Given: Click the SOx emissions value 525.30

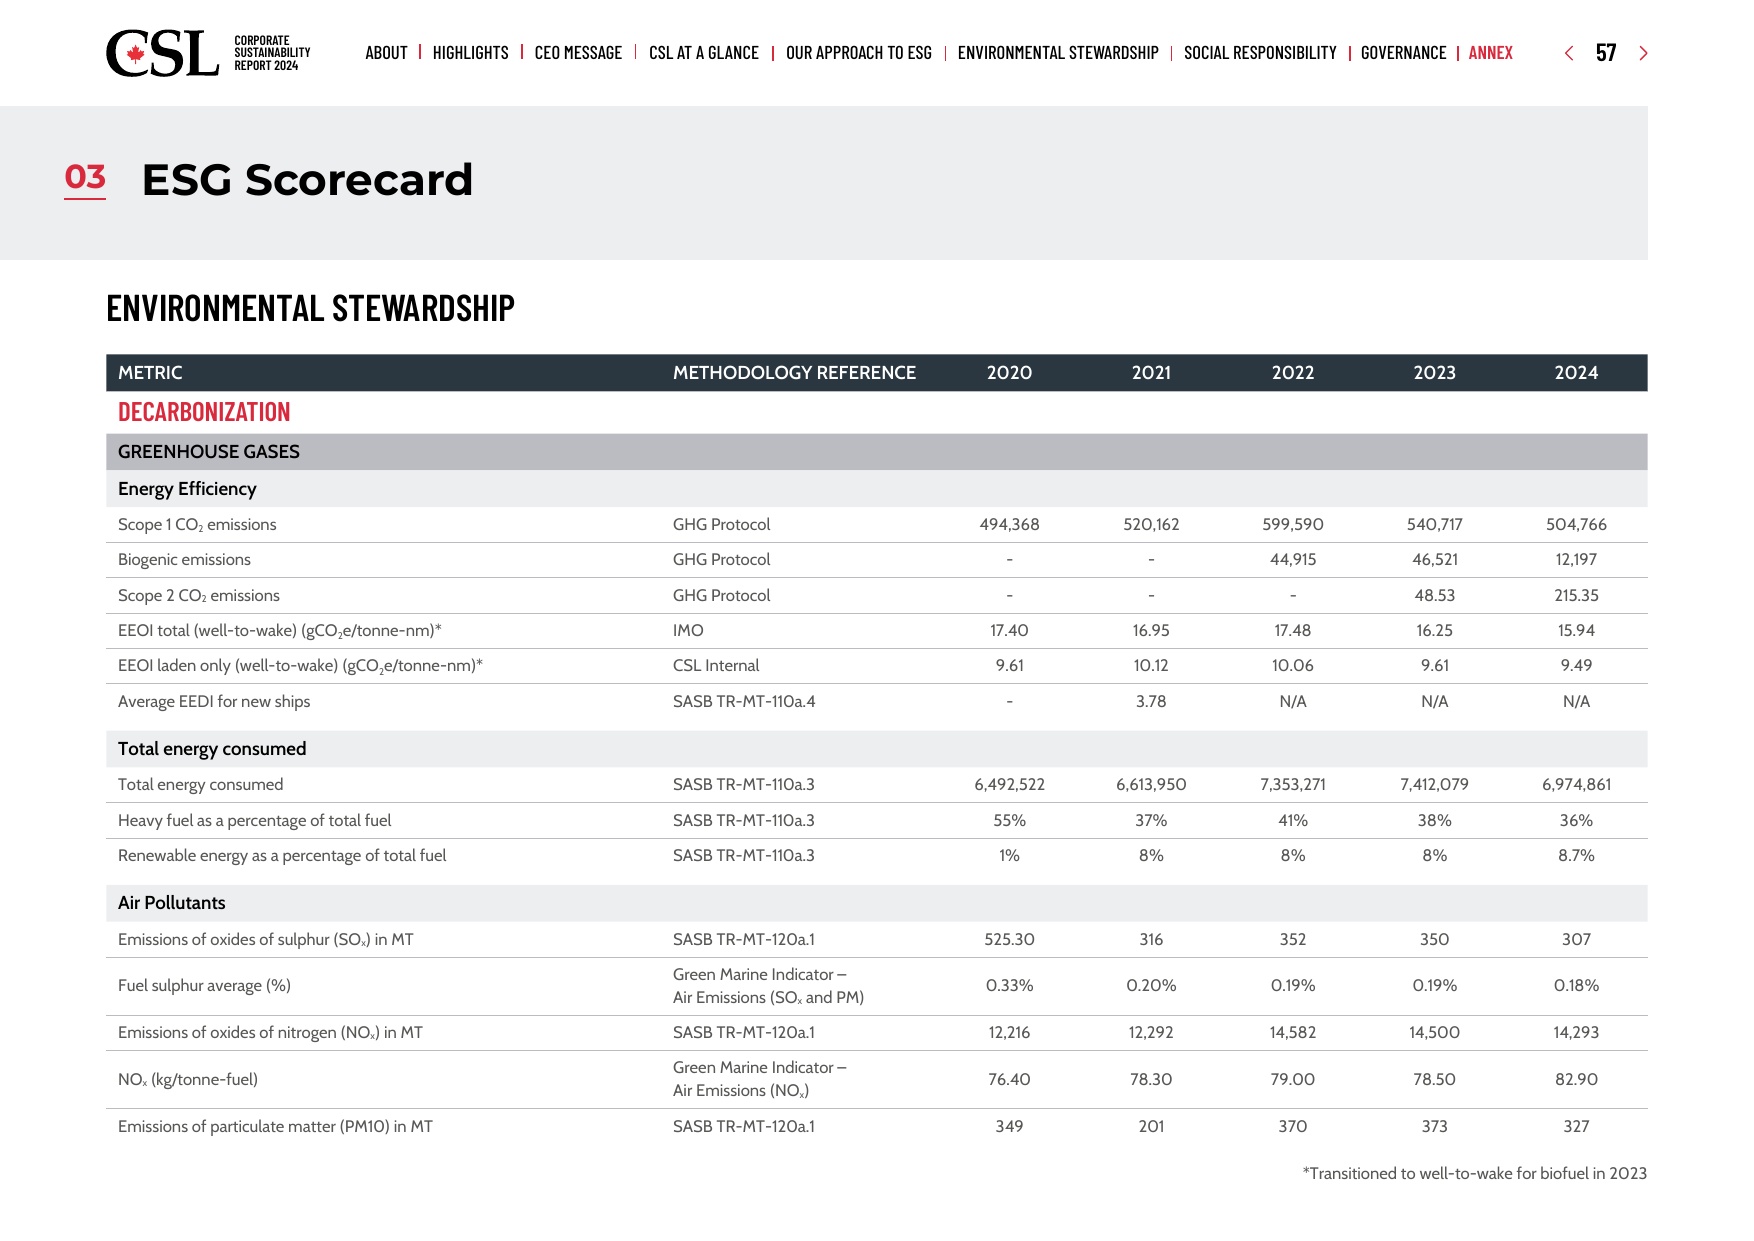Looking at the screenshot, I should [1009, 940].
